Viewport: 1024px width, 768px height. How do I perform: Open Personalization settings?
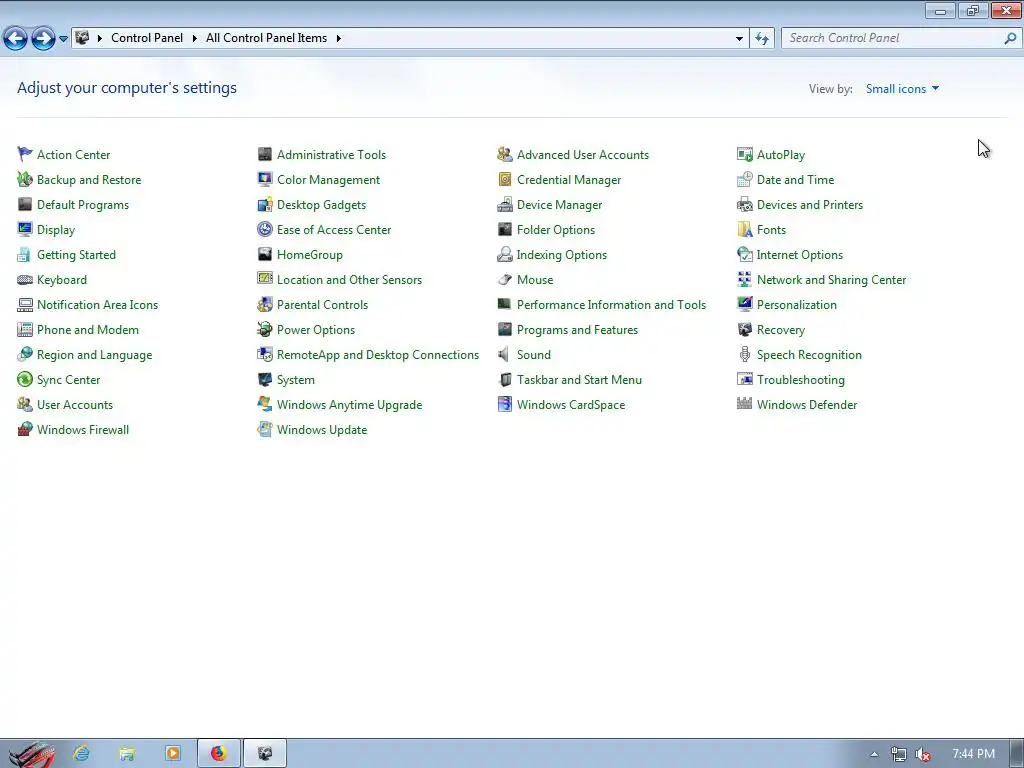(797, 304)
